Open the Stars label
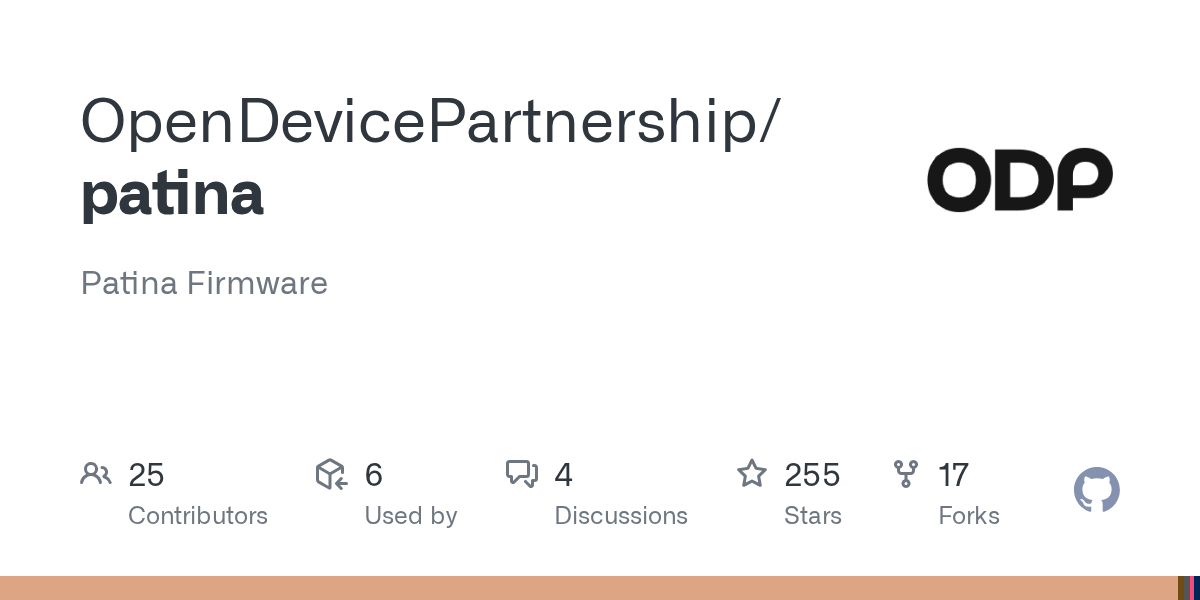Screen dimensions: 1200x600 coord(813,516)
